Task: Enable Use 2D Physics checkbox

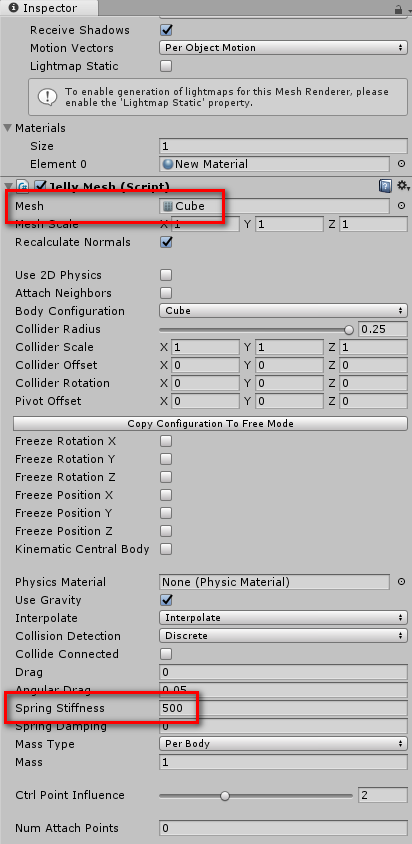Action: tap(166, 275)
